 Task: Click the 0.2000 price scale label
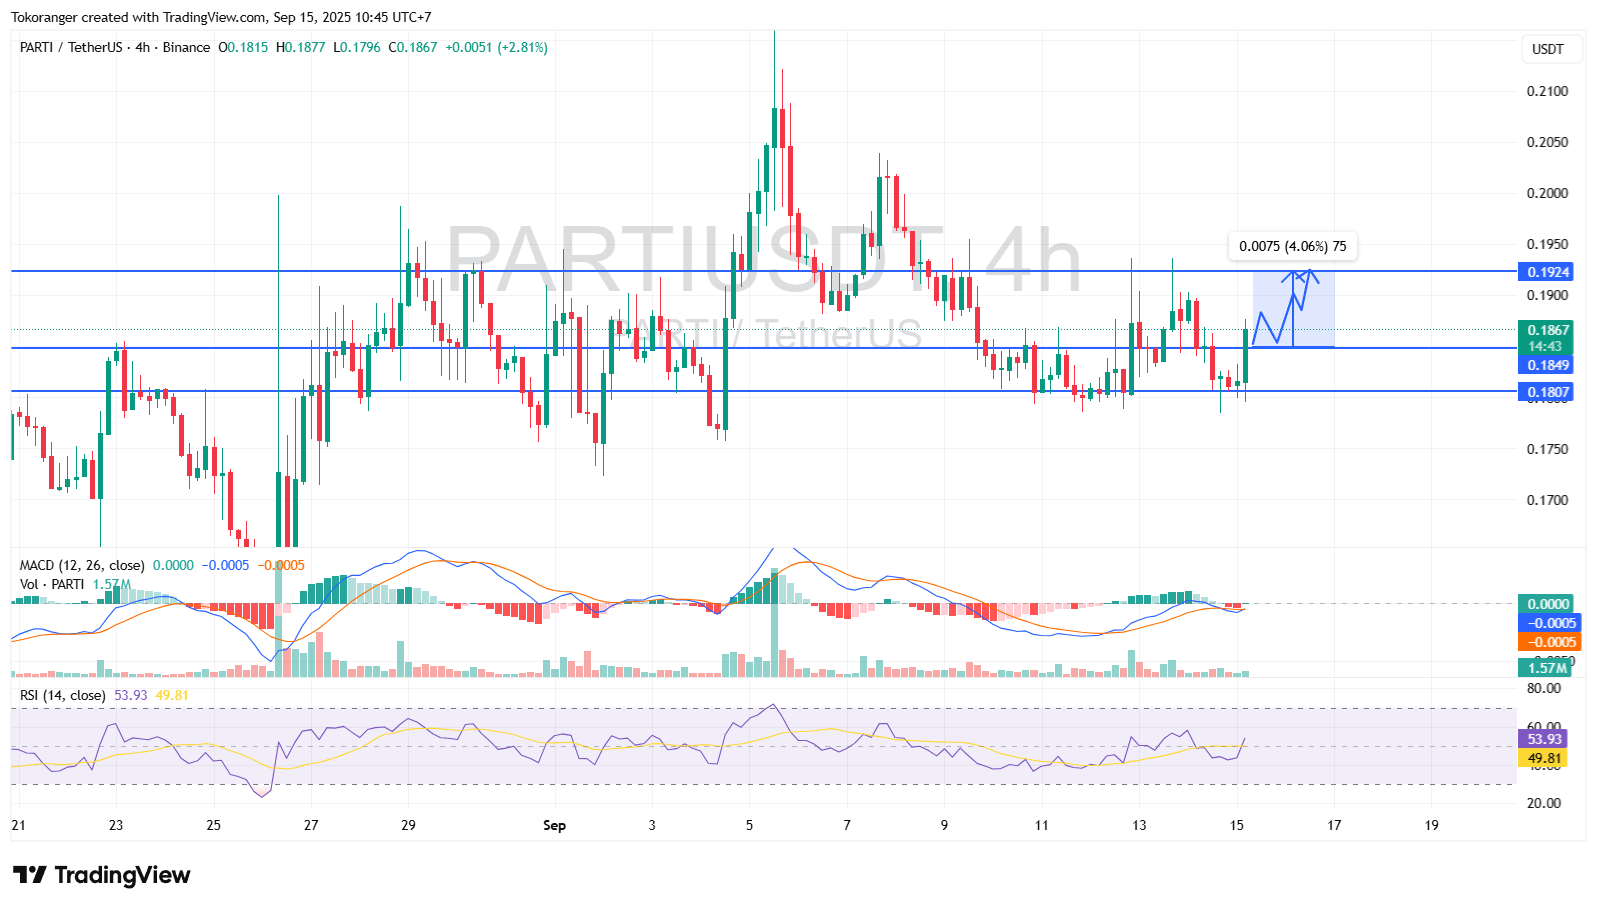[x=1547, y=193]
